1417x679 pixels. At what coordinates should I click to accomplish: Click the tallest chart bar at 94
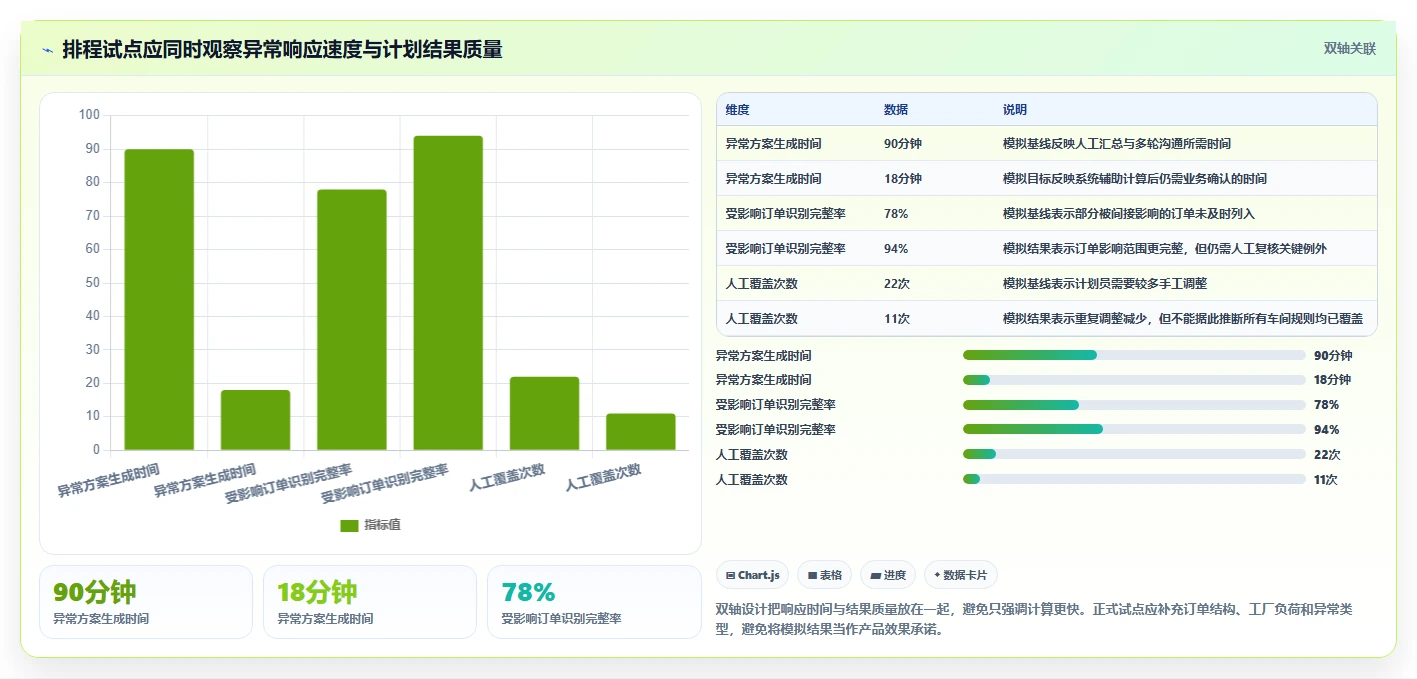coord(448,293)
